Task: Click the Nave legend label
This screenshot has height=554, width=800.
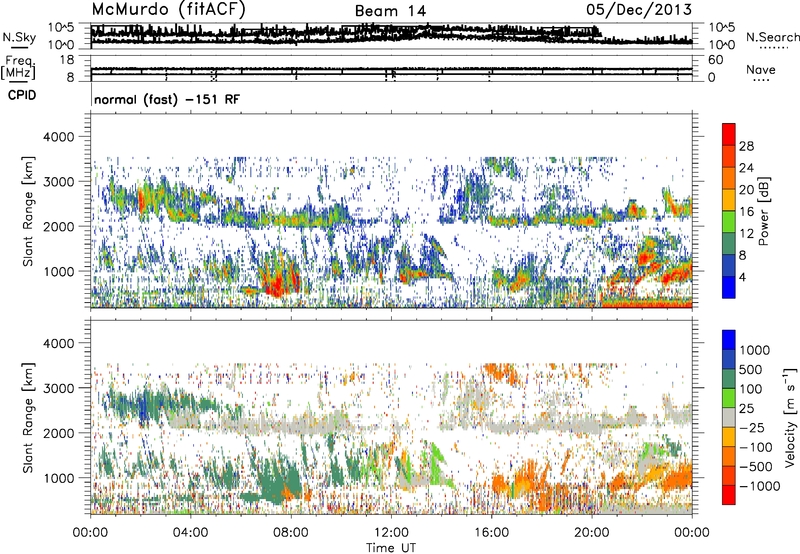Action: (761, 69)
